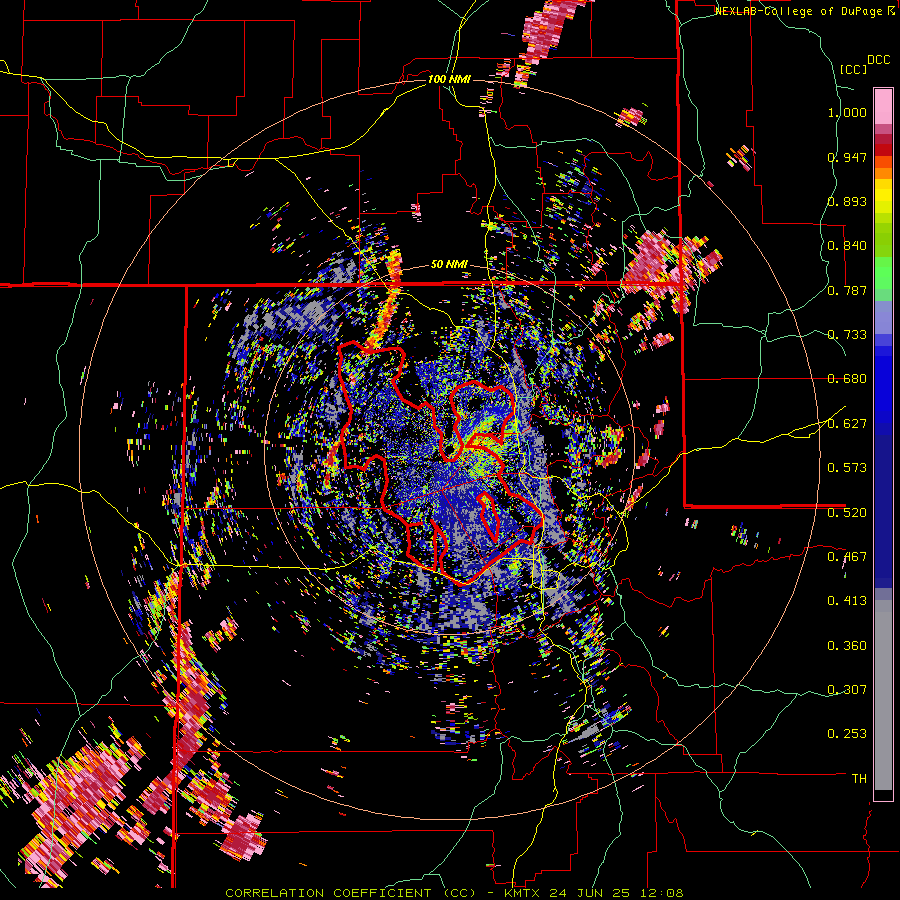Image resolution: width=900 pixels, height=900 pixels.
Task: Select the 0.840 scale value
Action: point(847,246)
